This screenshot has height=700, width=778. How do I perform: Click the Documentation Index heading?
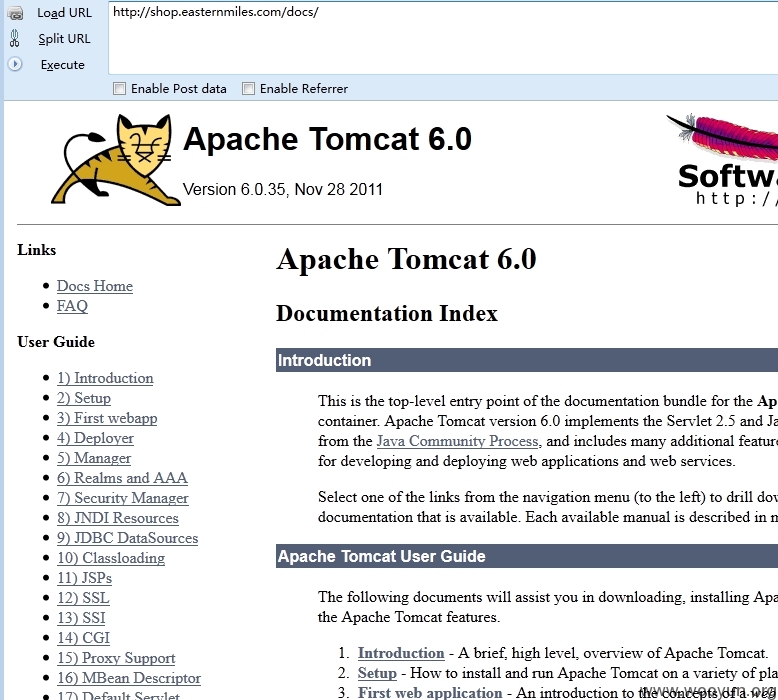(387, 314)
